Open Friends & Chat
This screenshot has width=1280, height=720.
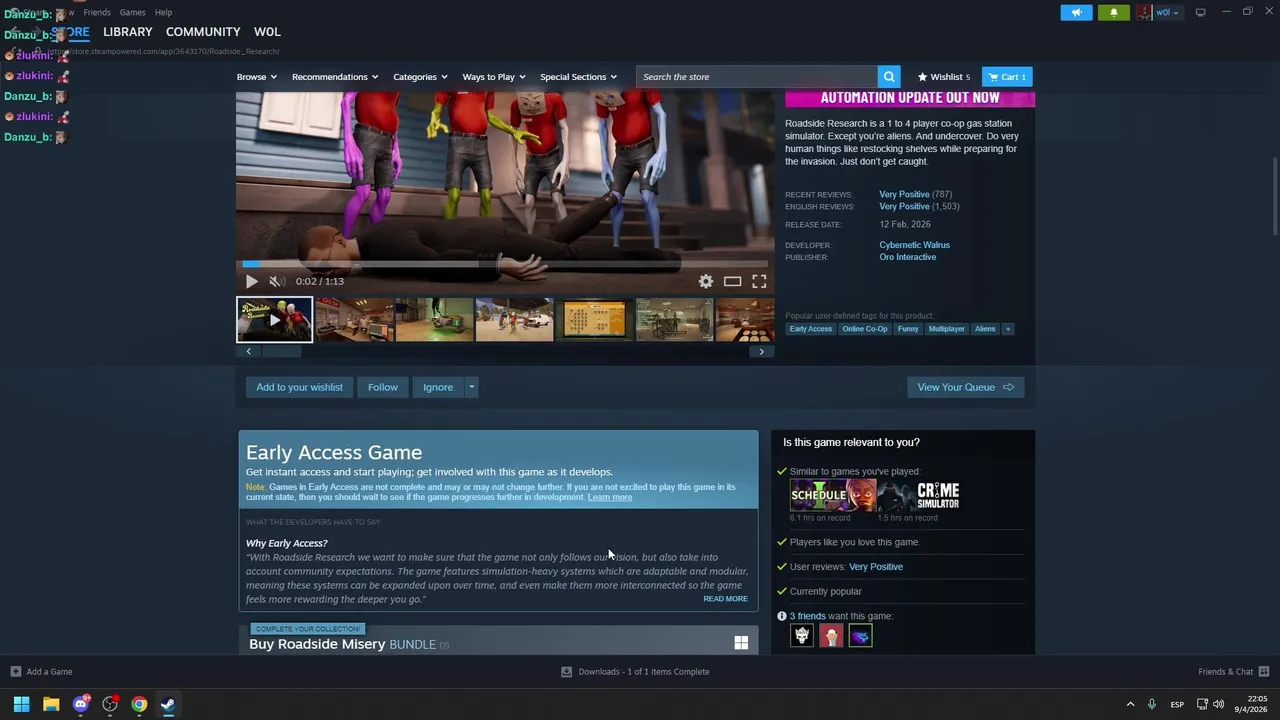pyautogui.click(x=1233, y=672)
